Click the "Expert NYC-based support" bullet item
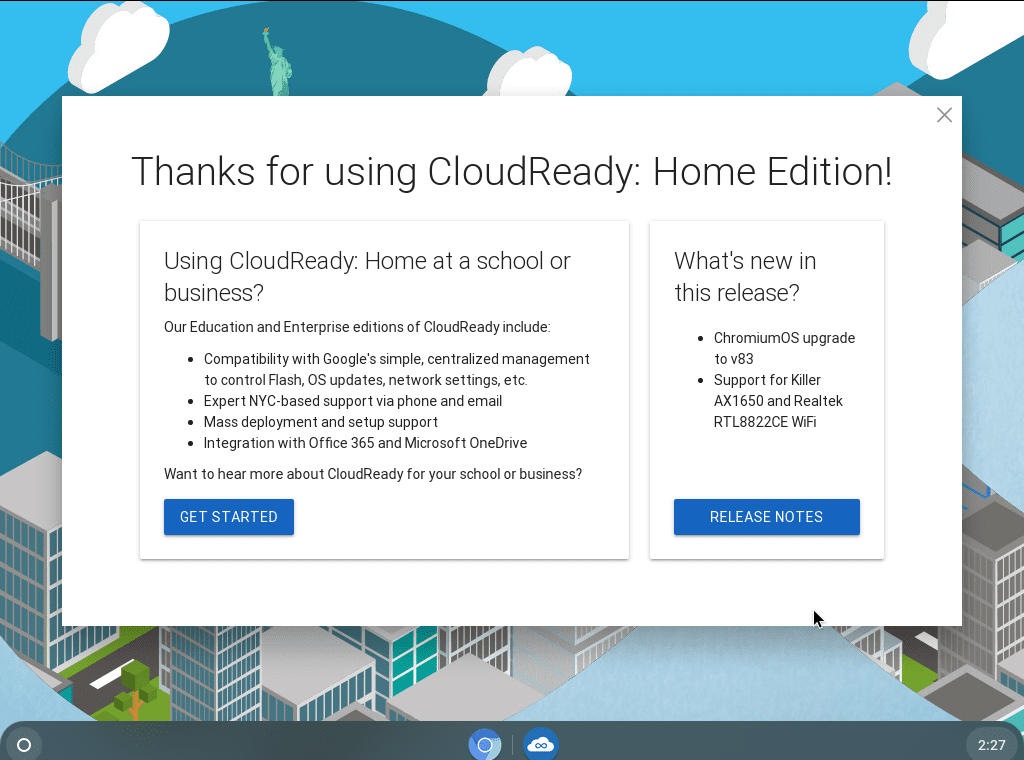The image size is (1024, 760). coord(352,401)
